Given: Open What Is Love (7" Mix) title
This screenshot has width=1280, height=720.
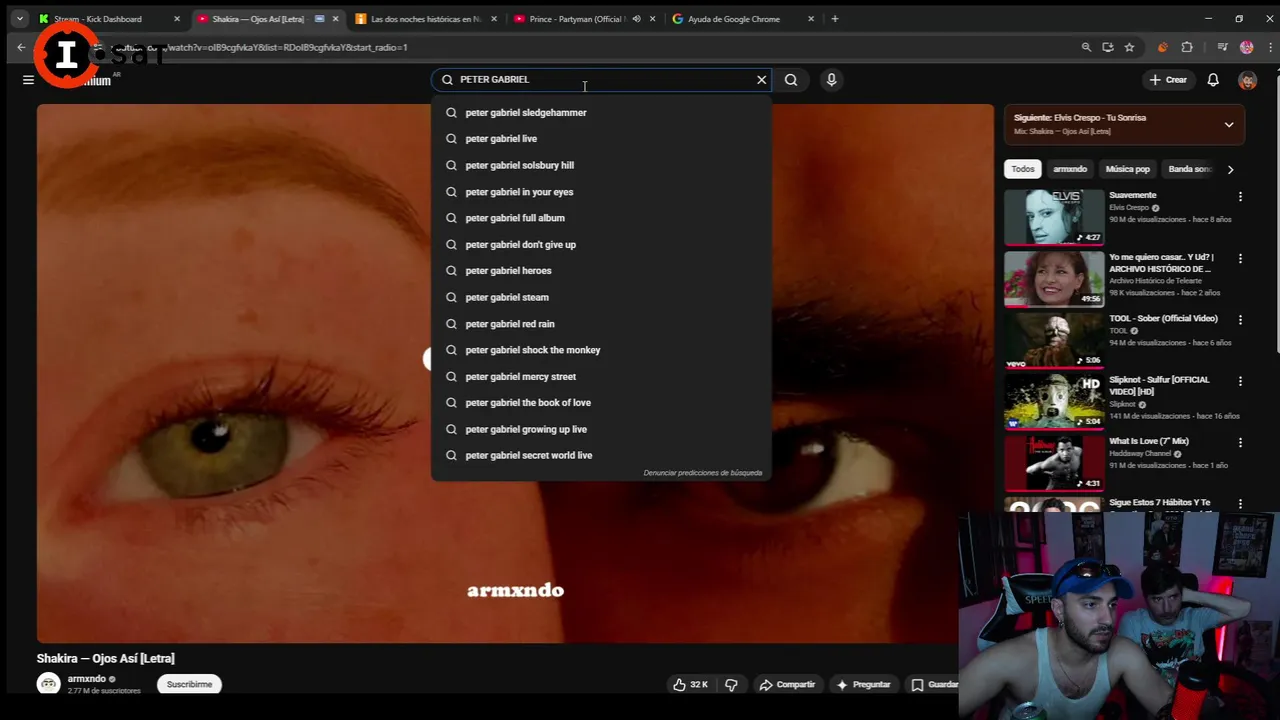Looking at the screenshot, I should tap(1149, 441).
